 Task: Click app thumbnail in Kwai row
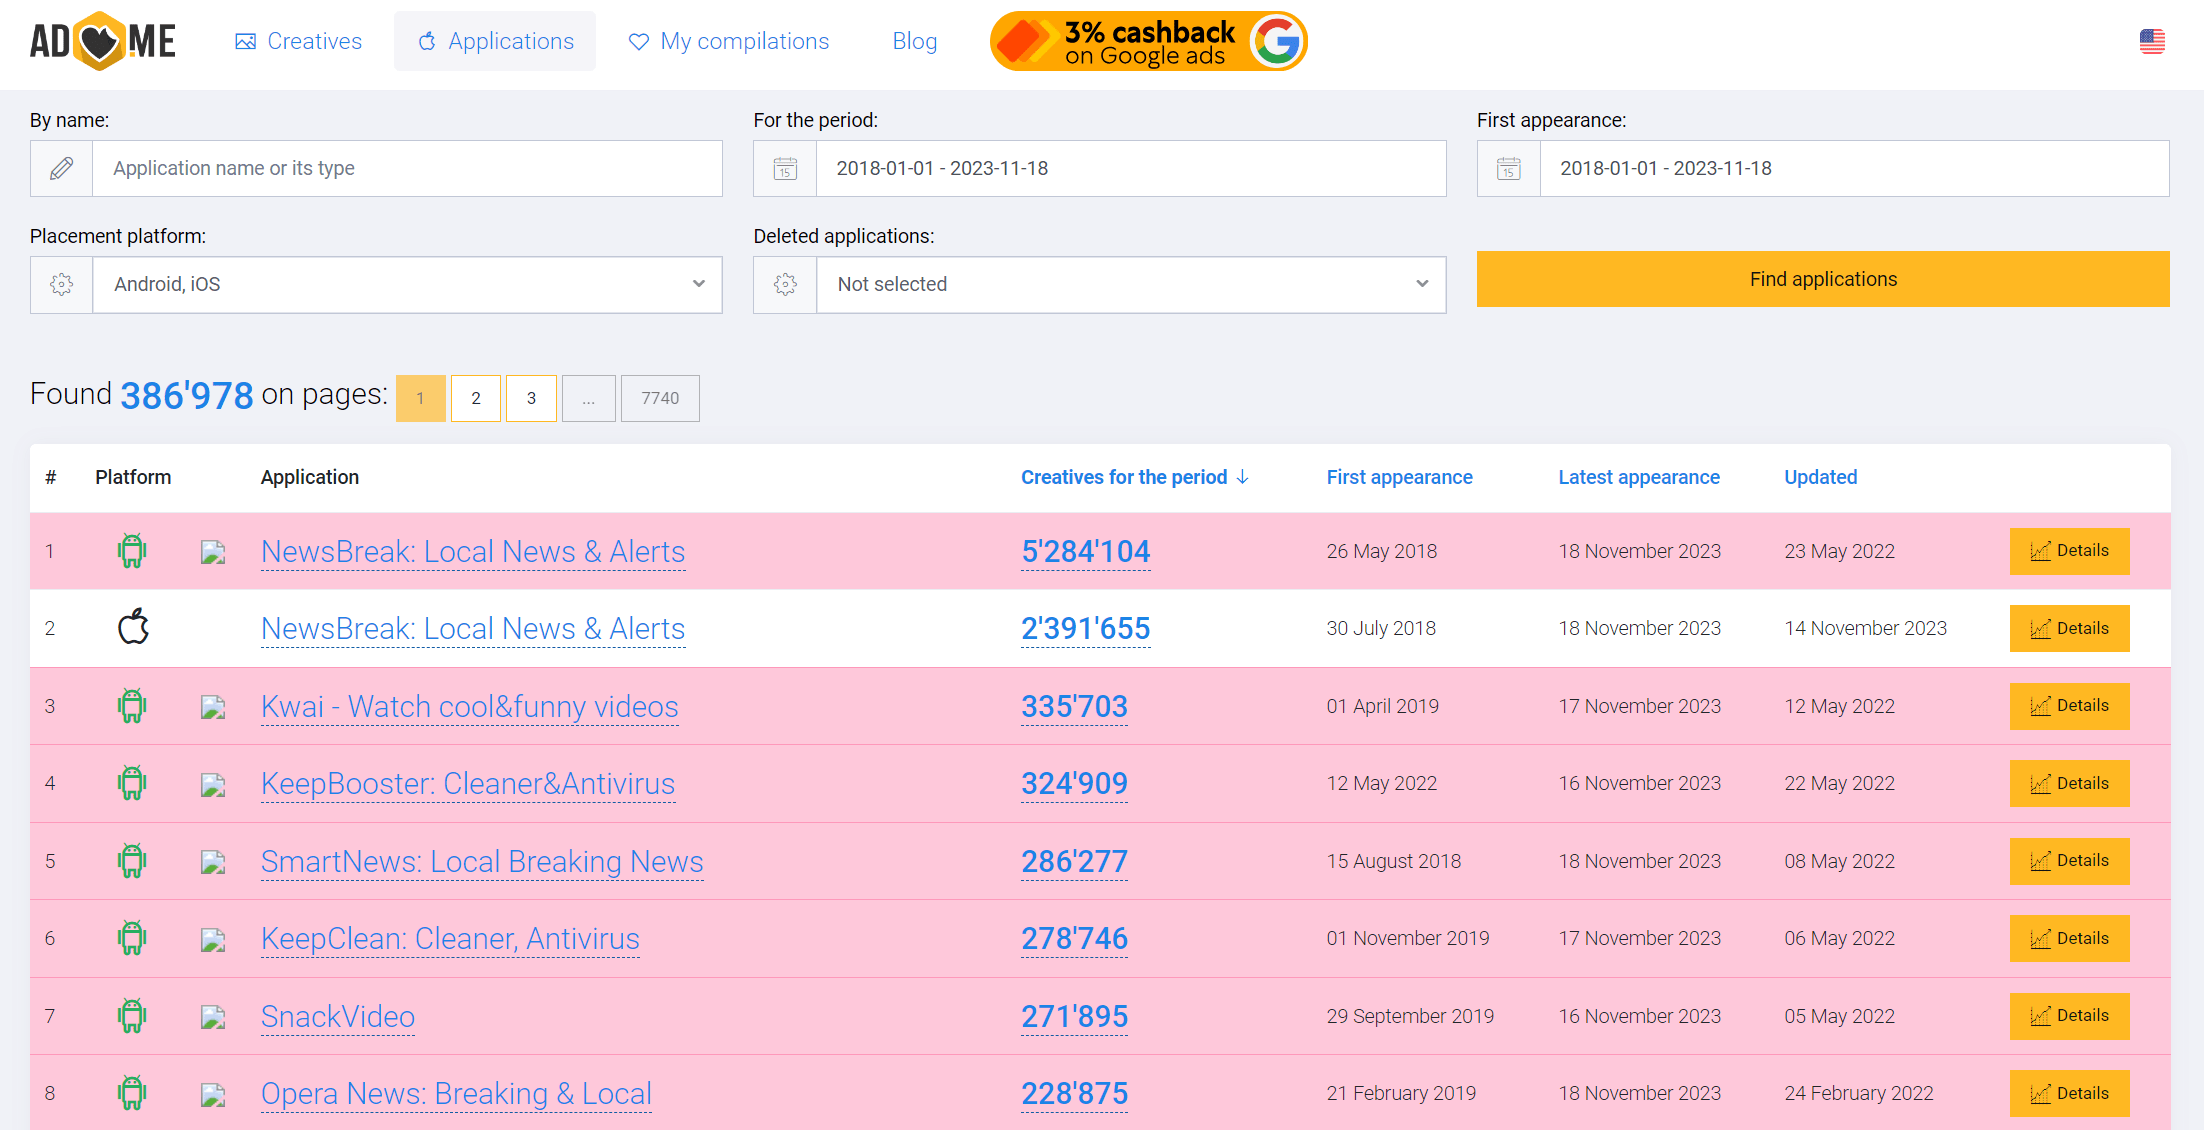pos(212,707)
